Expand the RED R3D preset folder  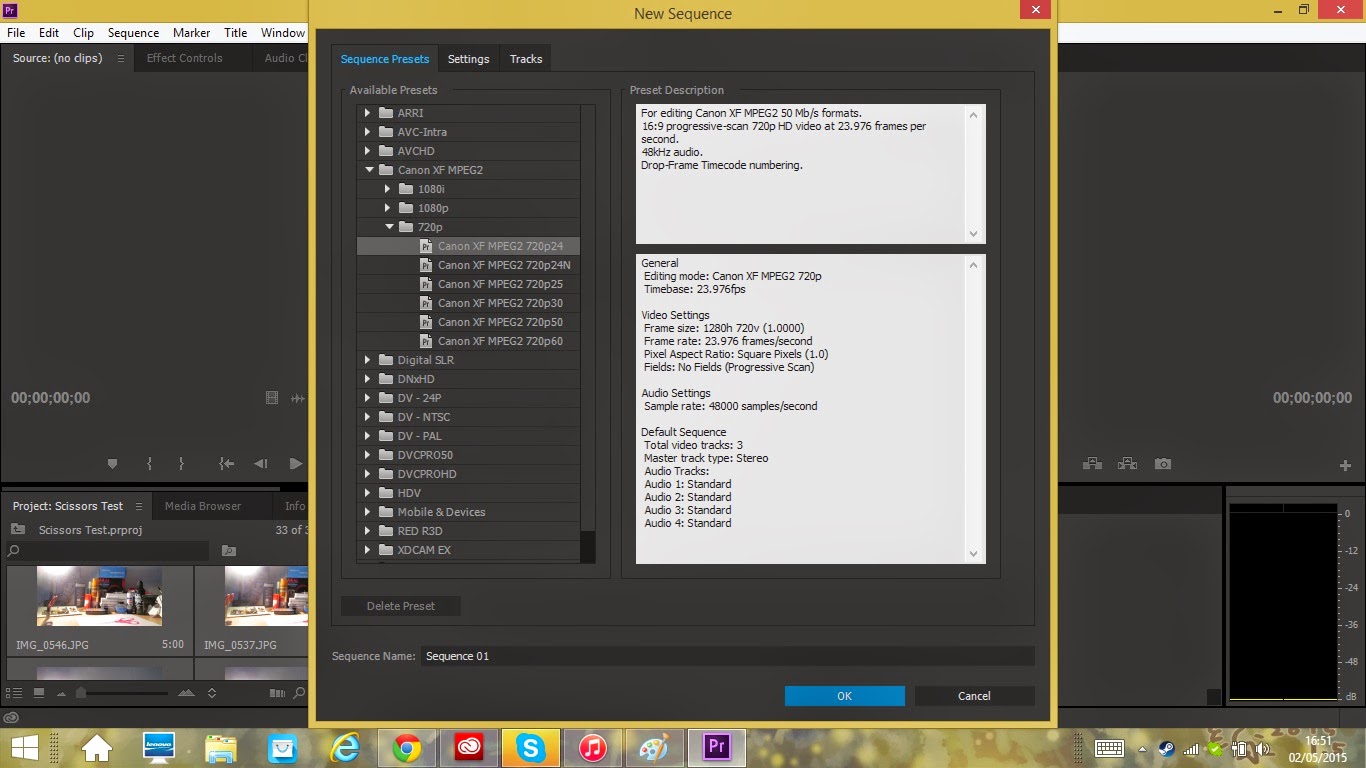[367, 531]
